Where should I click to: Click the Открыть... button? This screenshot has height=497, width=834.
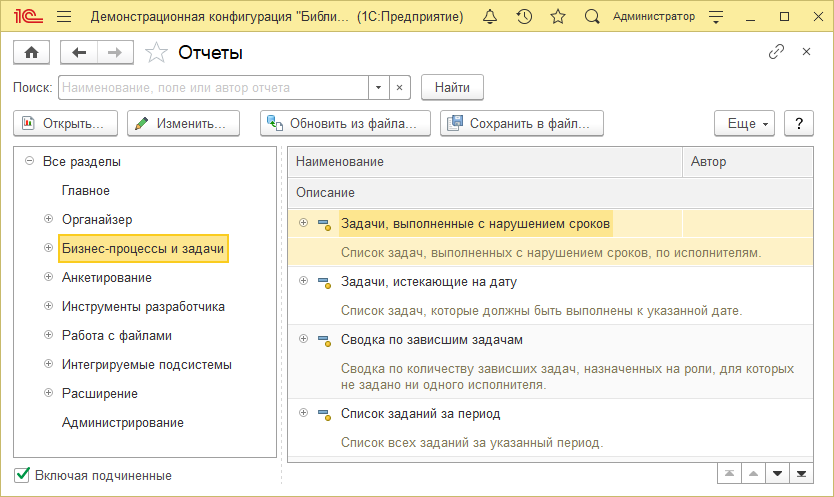pos(65,123)
